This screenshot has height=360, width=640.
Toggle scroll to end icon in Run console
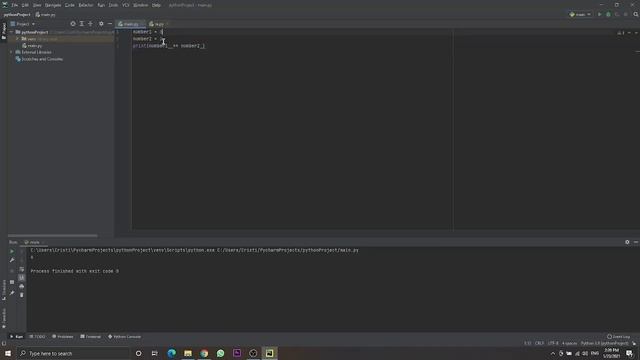22,278
